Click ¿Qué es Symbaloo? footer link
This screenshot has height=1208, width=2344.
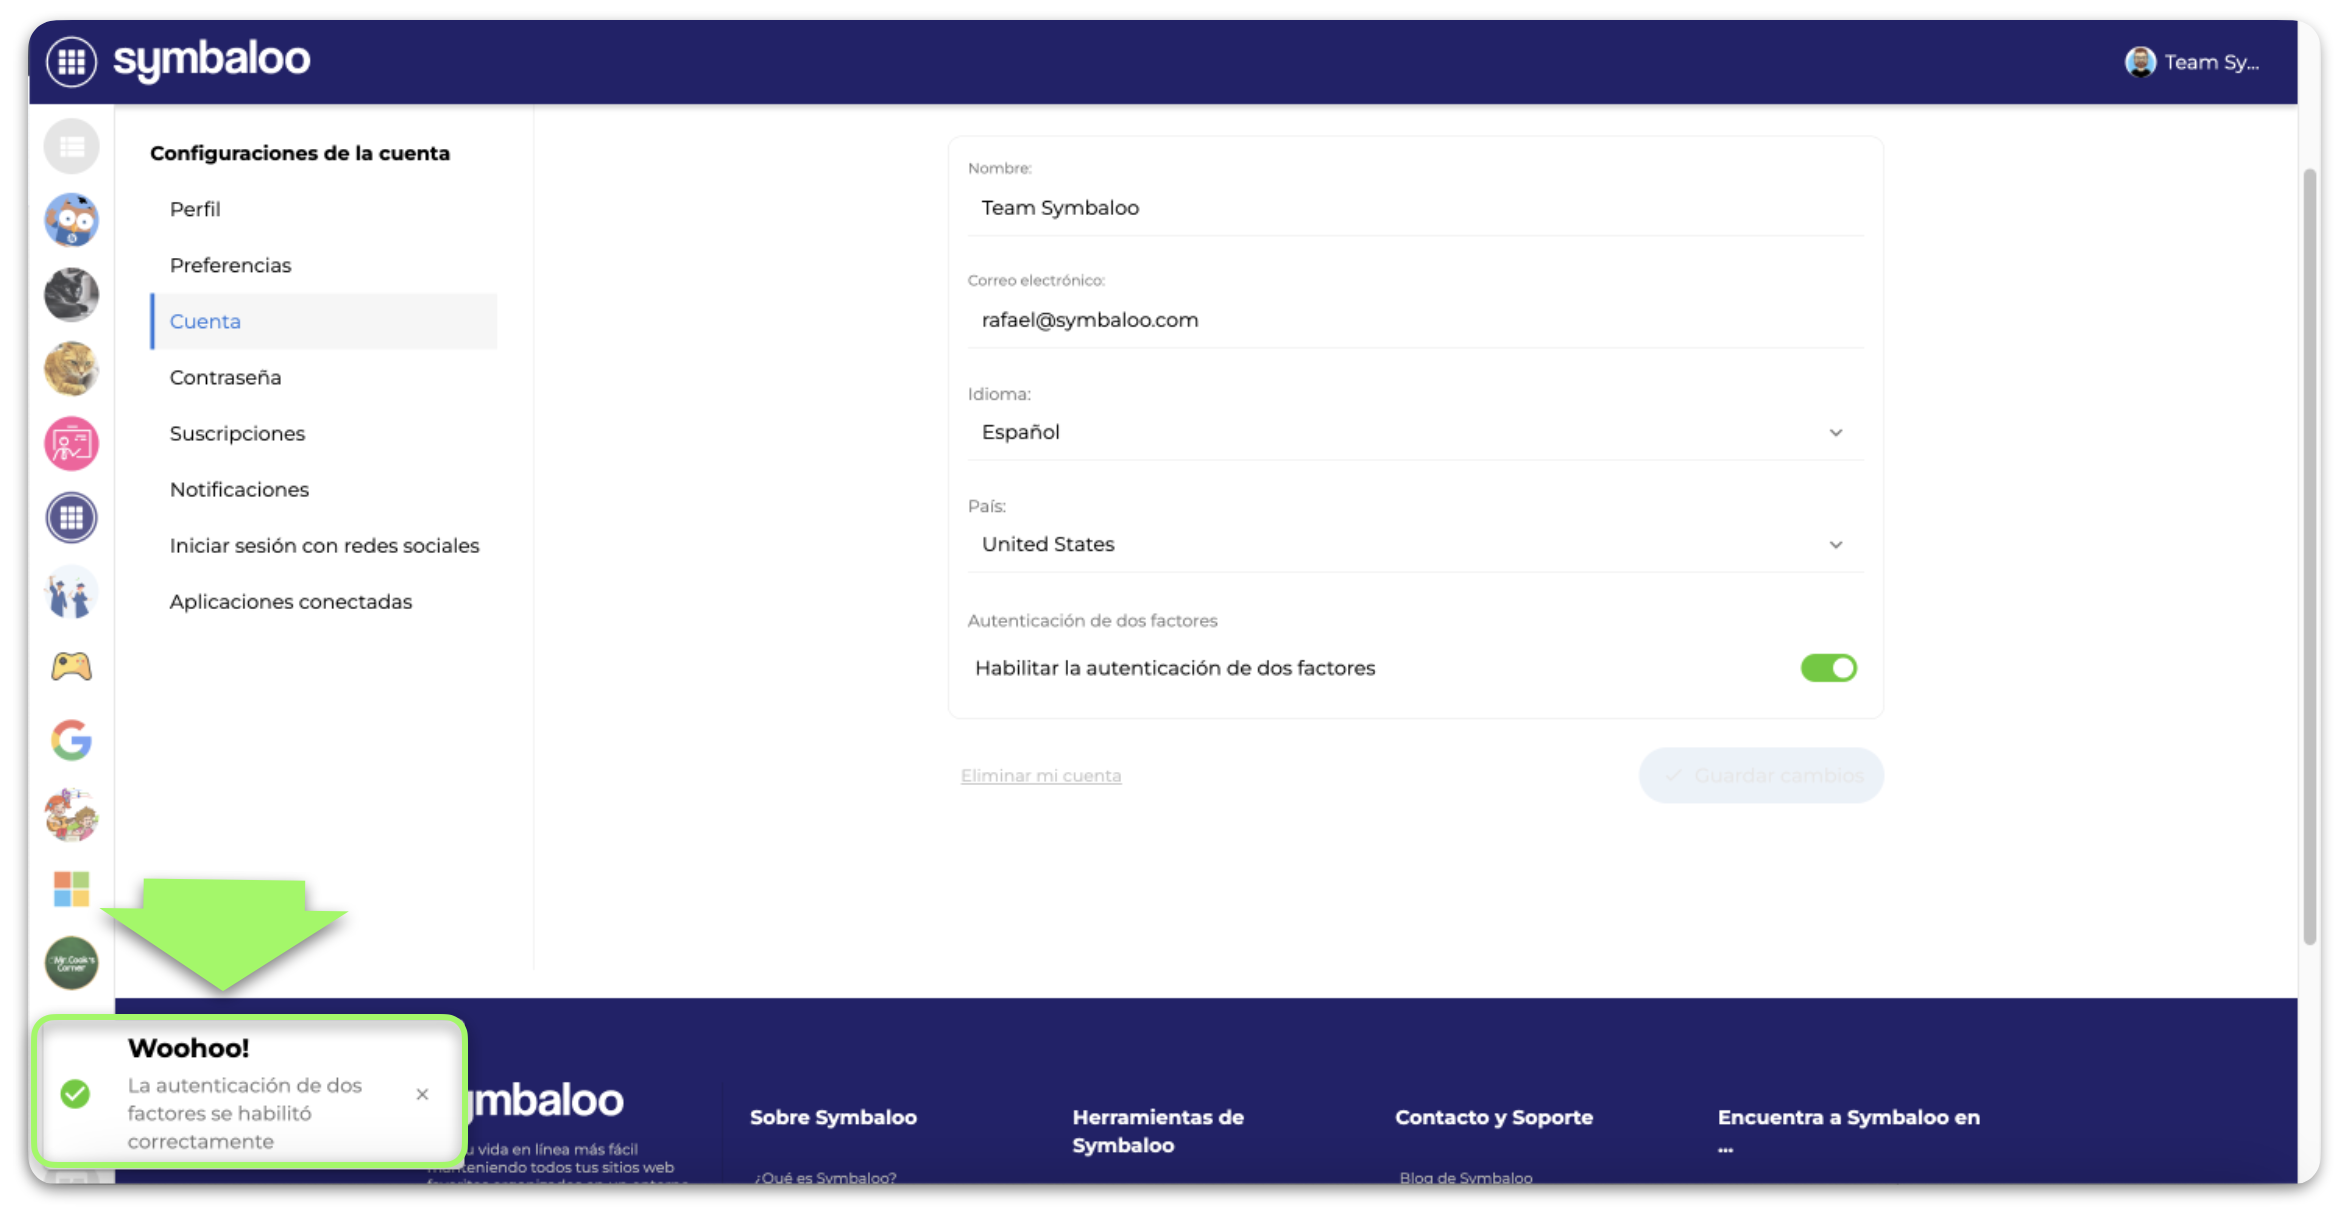[x=826, y=1177]
